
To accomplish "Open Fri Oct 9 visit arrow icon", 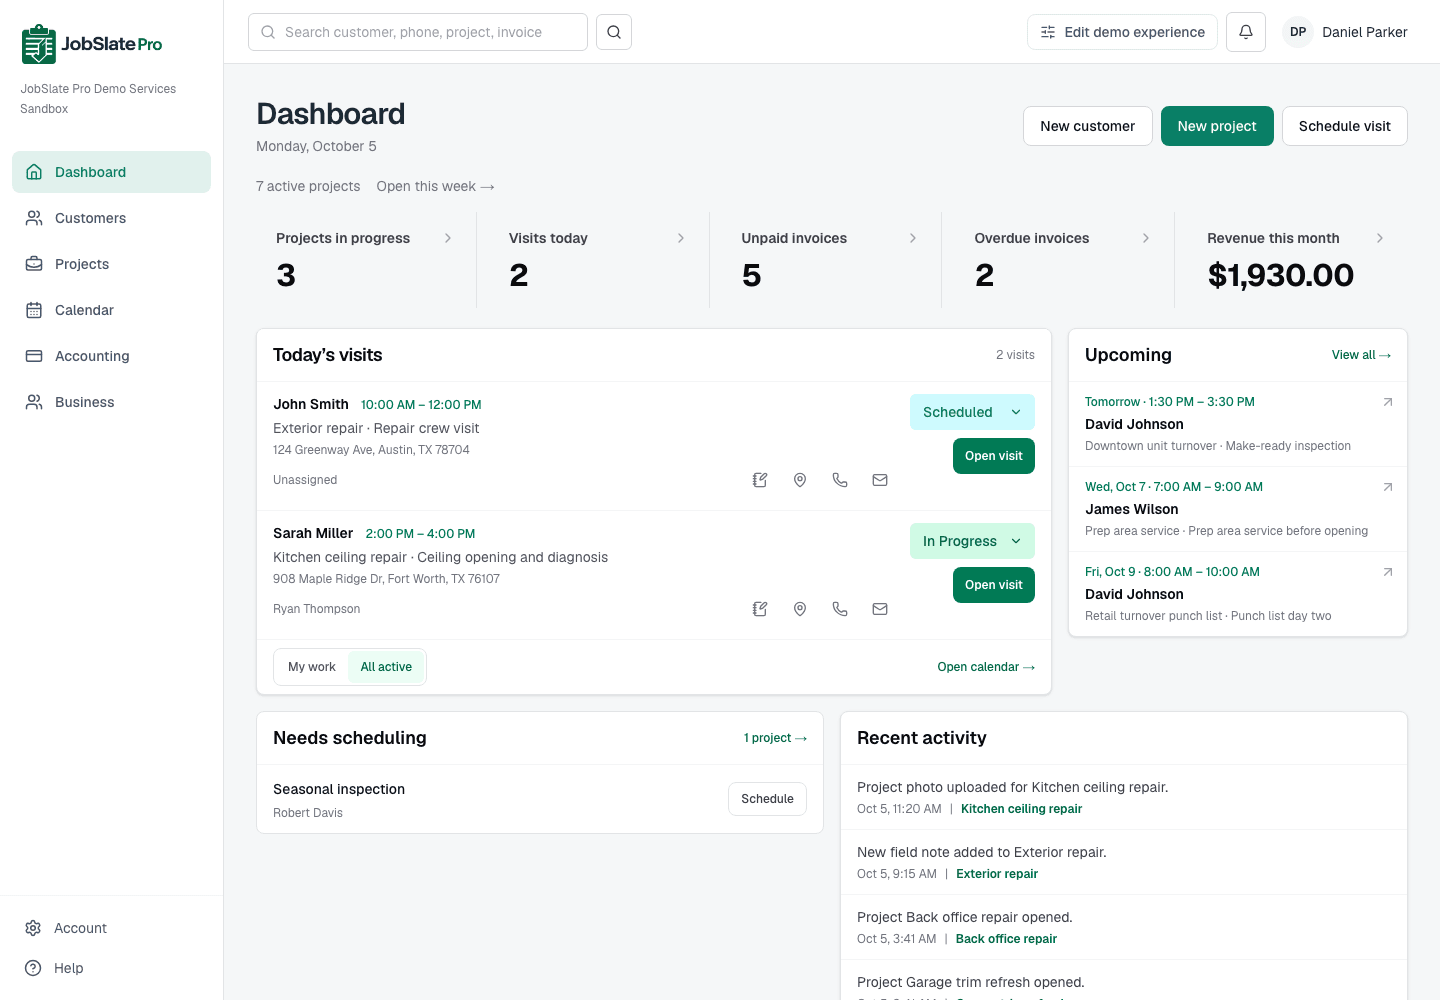I will (1388, 572).
